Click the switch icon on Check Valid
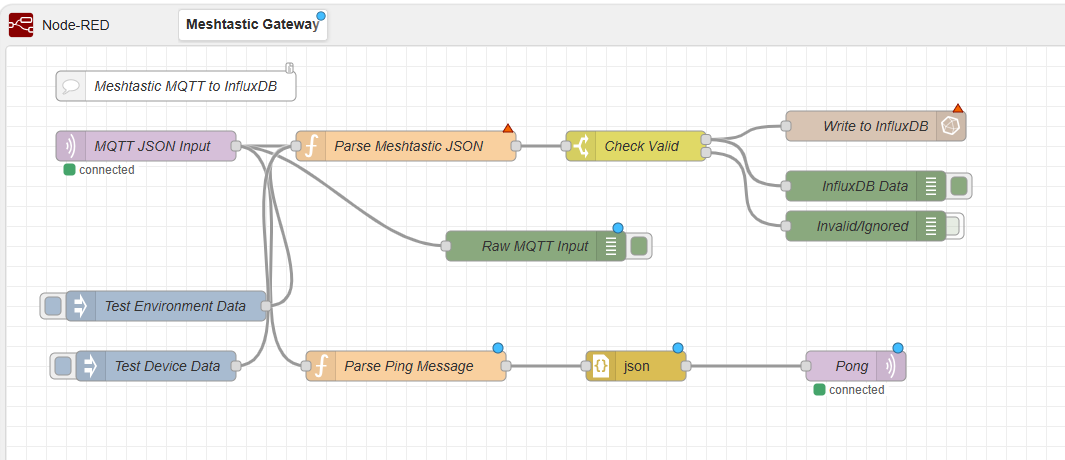Image resolution: width=1065 pixels, height=460 pixels. tap(581, 146)
